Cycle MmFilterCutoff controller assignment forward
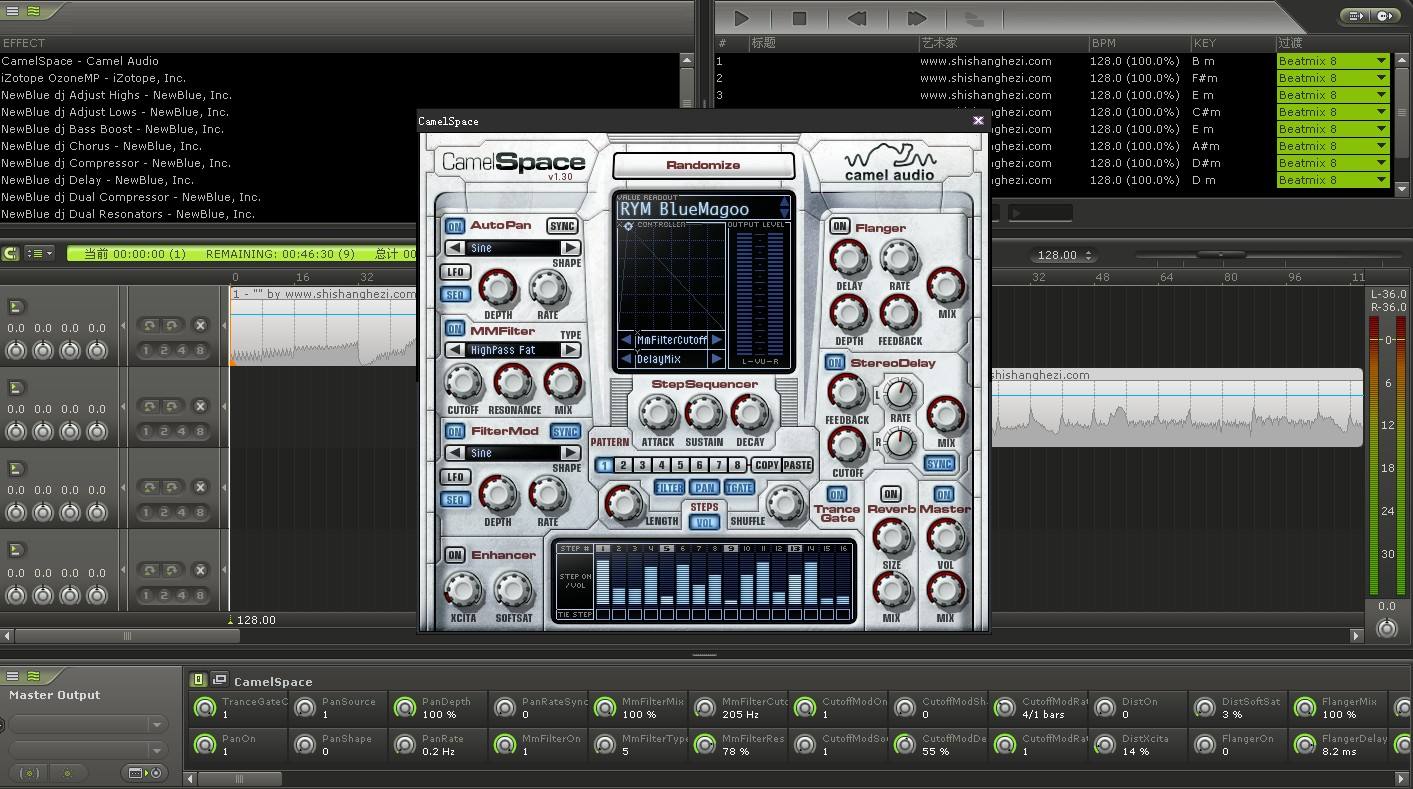Viewport: 1413px width, 789px height. click(x=716, y=340)
